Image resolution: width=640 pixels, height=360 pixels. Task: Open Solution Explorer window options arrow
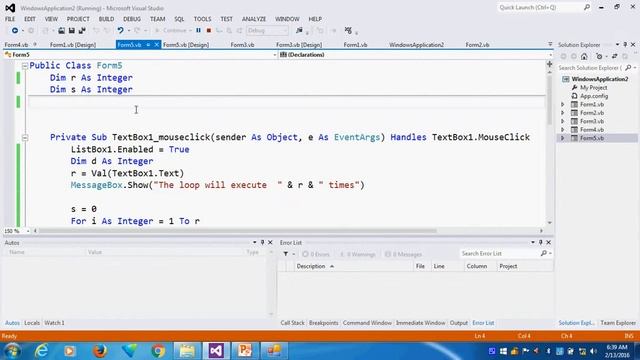point(618,44)
